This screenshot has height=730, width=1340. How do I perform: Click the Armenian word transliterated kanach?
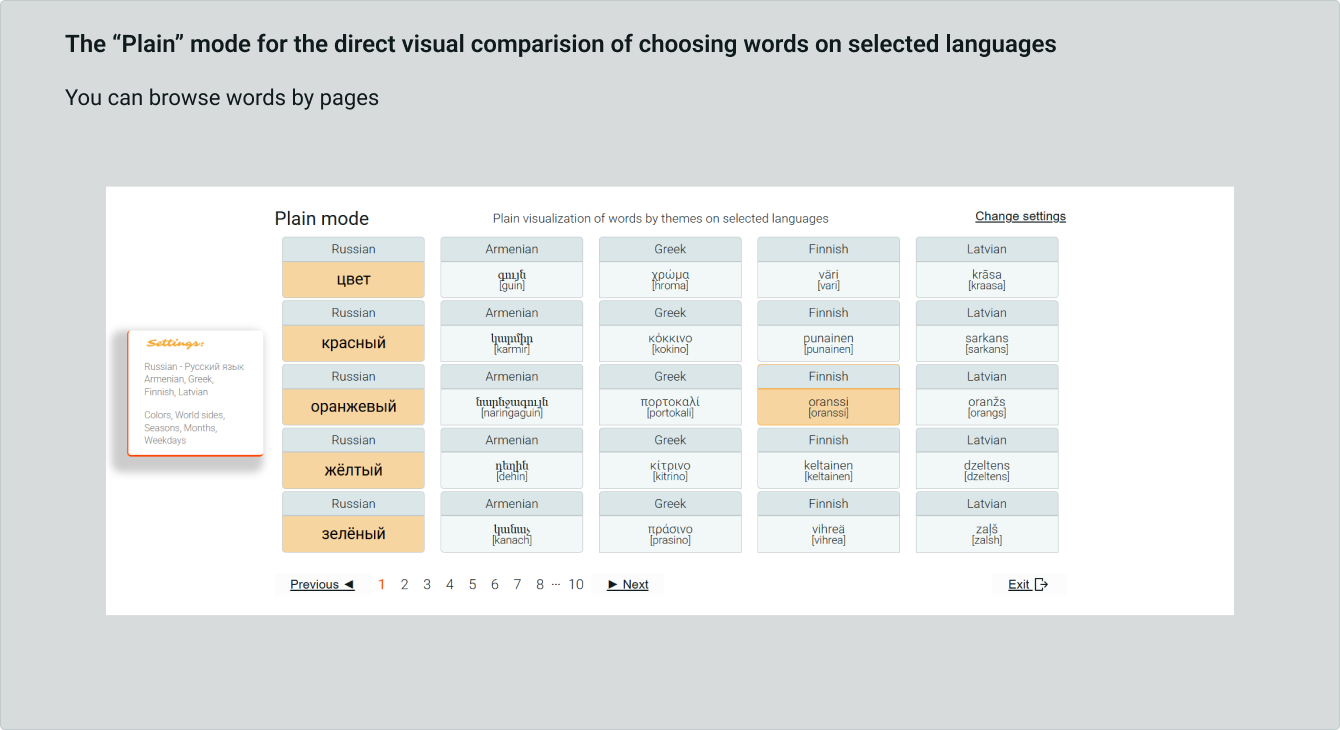coord(512,534)
